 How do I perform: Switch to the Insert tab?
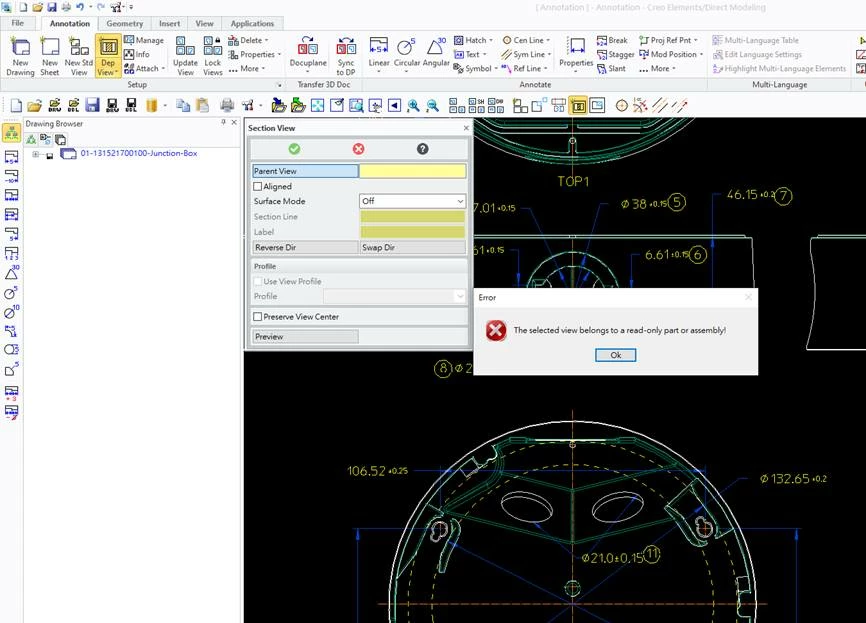[170, 23]
